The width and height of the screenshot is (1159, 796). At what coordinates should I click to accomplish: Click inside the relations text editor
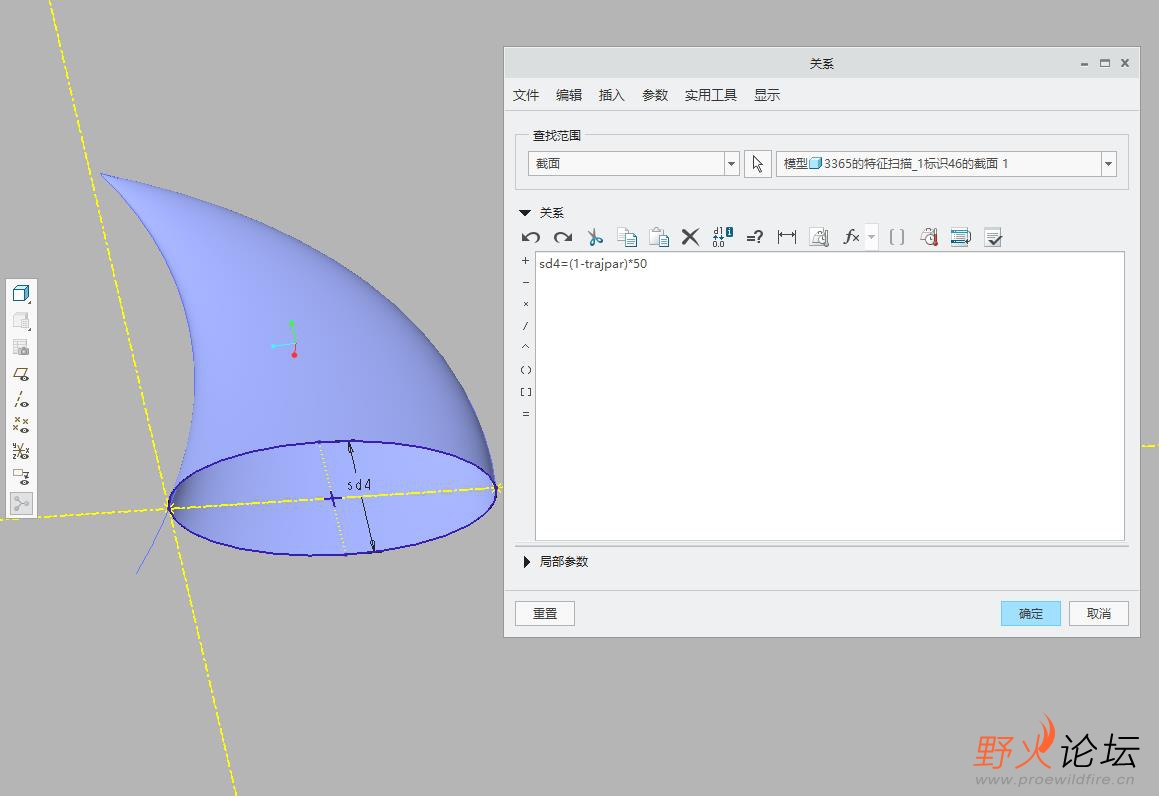click(830, 400)
